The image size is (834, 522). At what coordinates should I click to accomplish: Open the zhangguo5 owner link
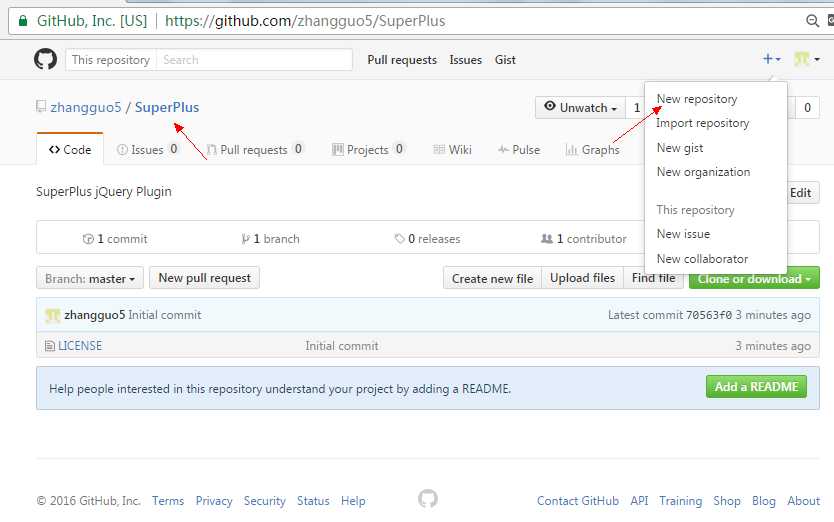(x=86, y=107)
